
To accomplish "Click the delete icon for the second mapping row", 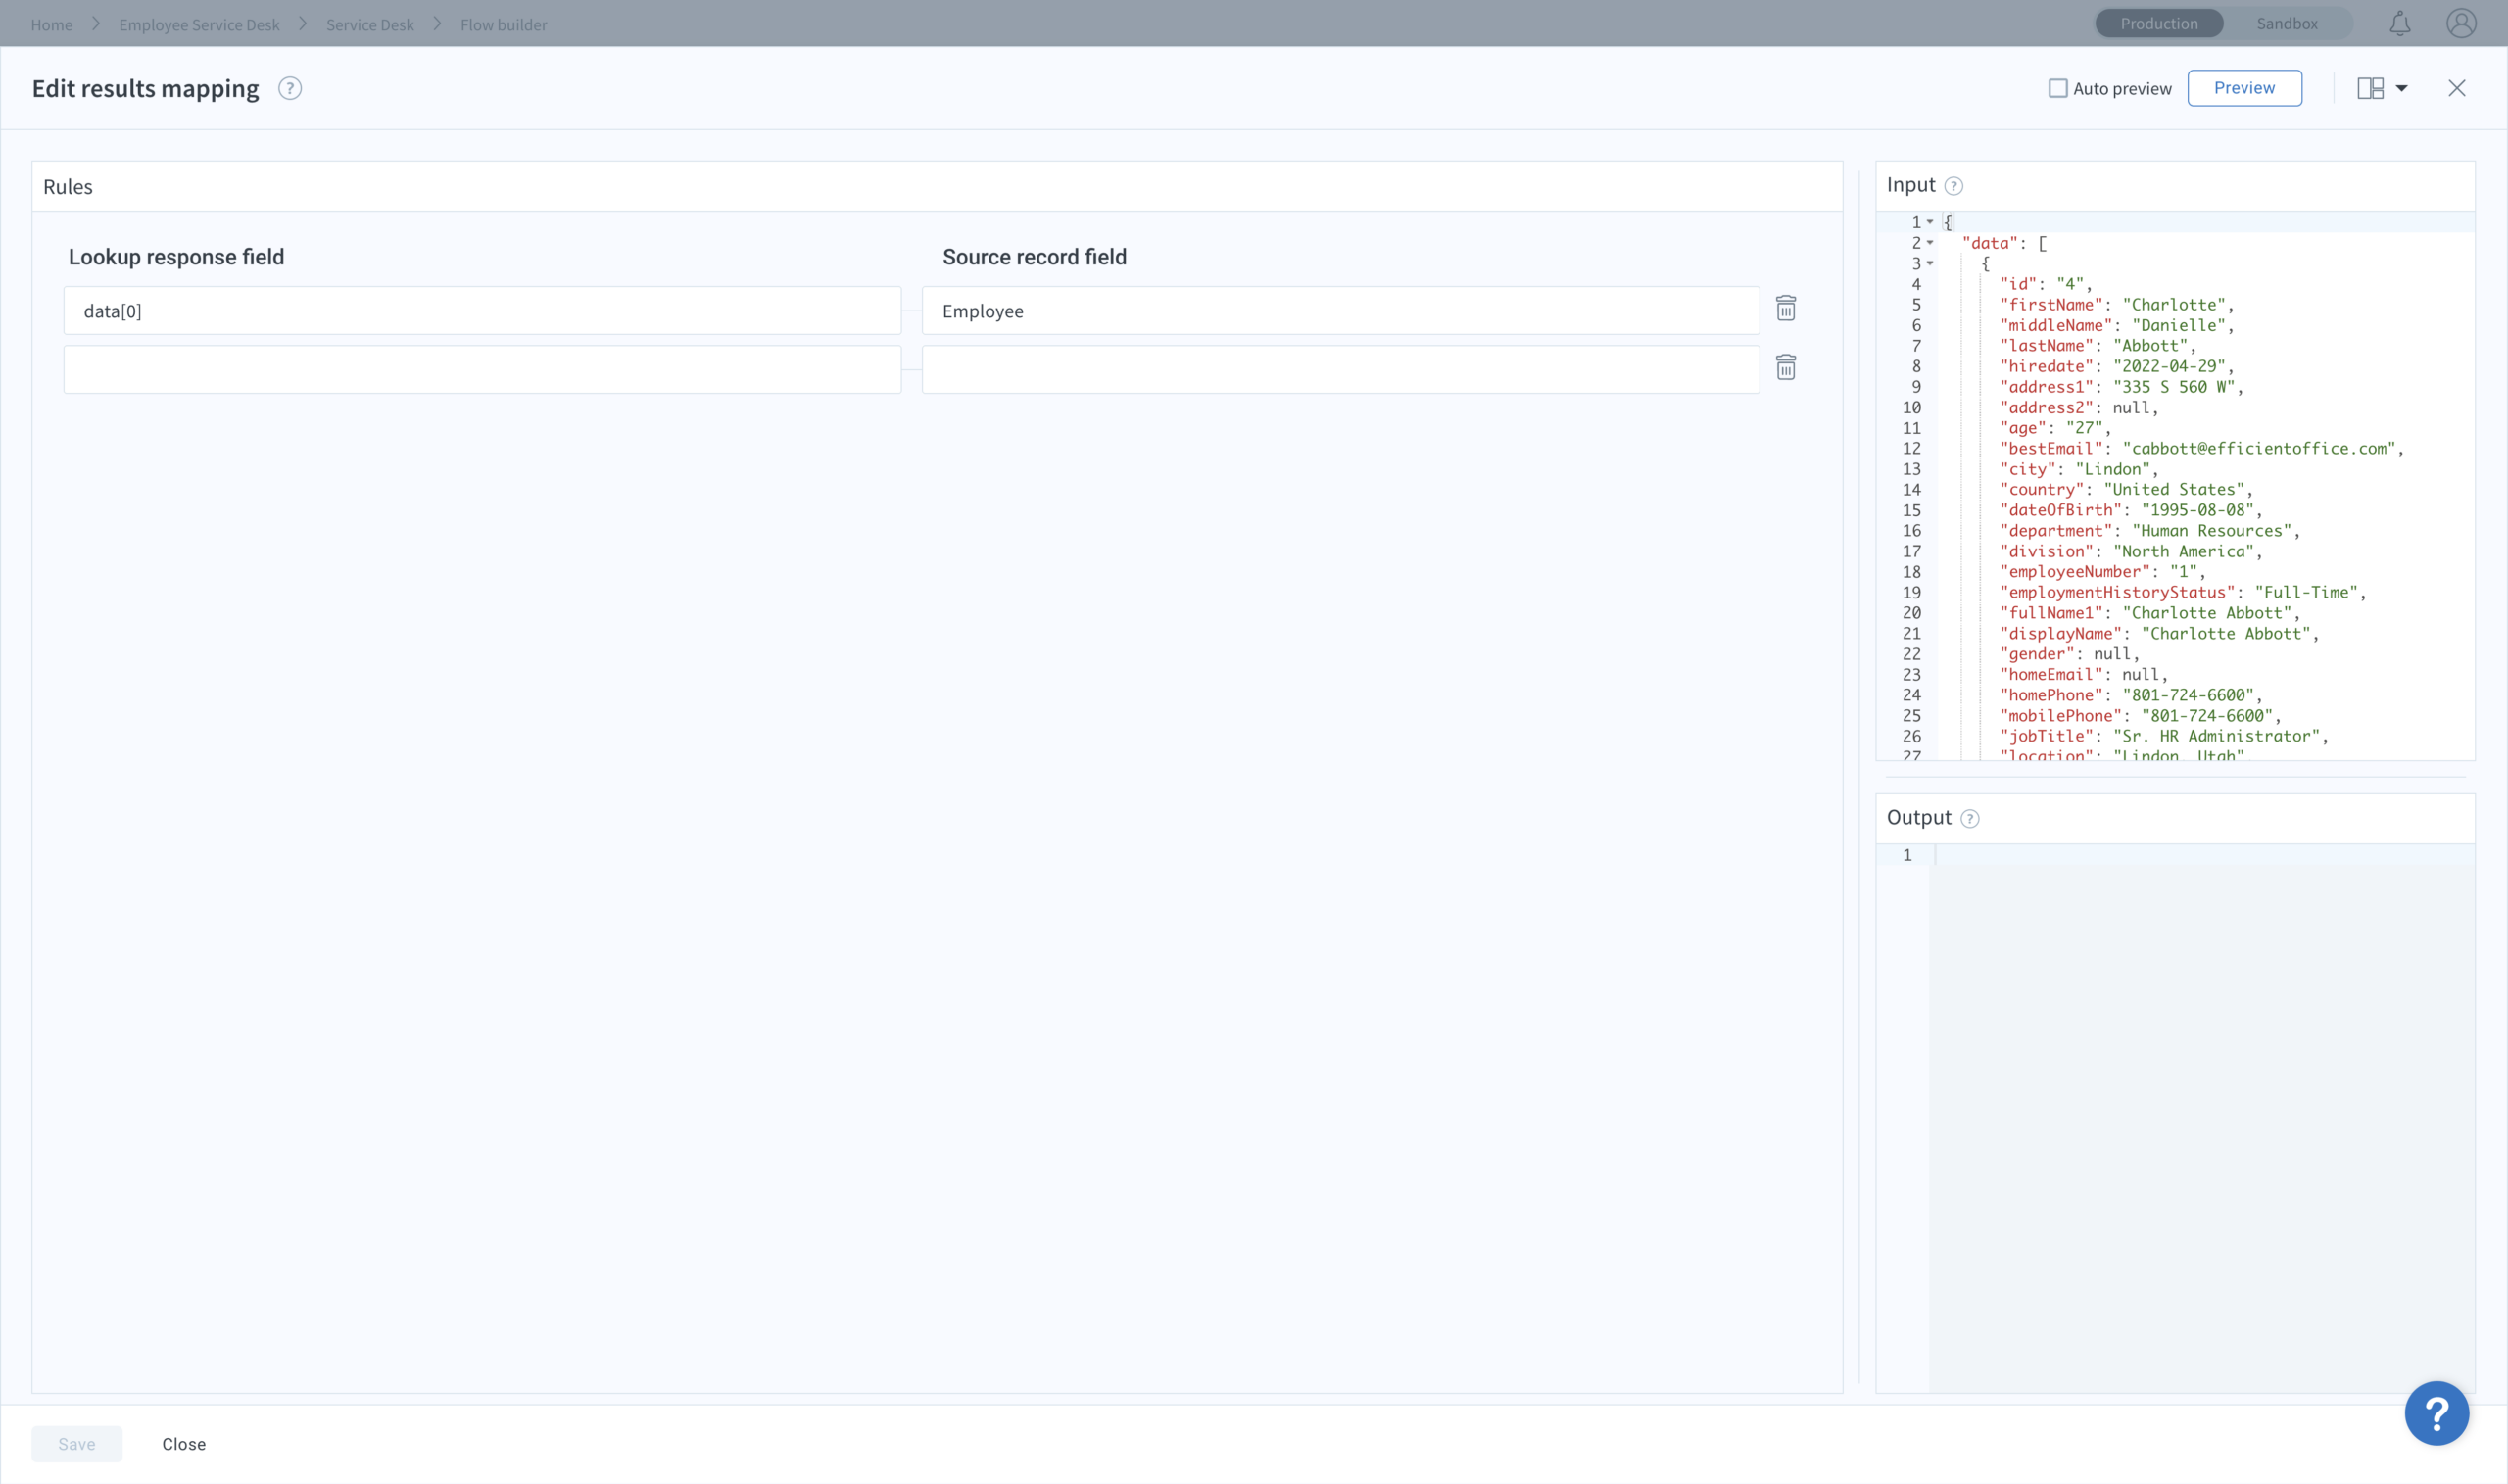I will [x=1786, y=367].
